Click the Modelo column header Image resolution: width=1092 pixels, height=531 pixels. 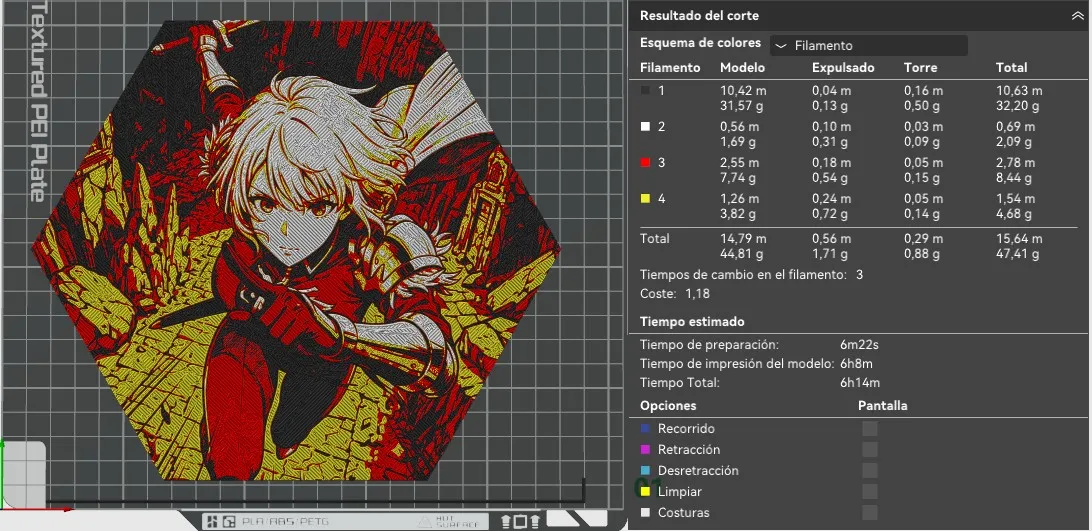click(x=742, y=68)
